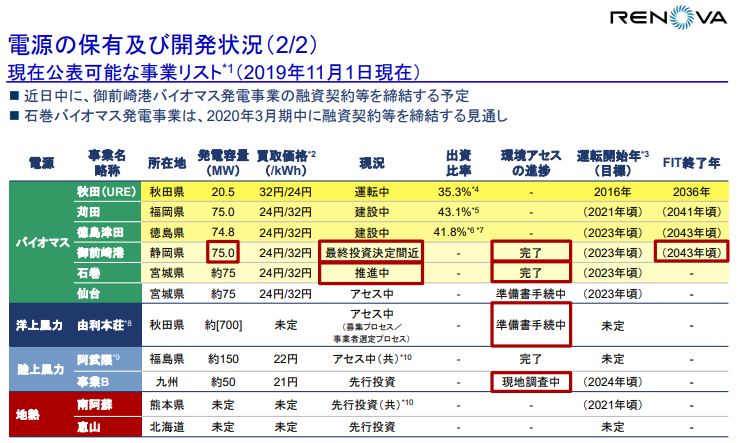Click the 徳島津田 project name
The image size is (743, 443).
[100, 232]
